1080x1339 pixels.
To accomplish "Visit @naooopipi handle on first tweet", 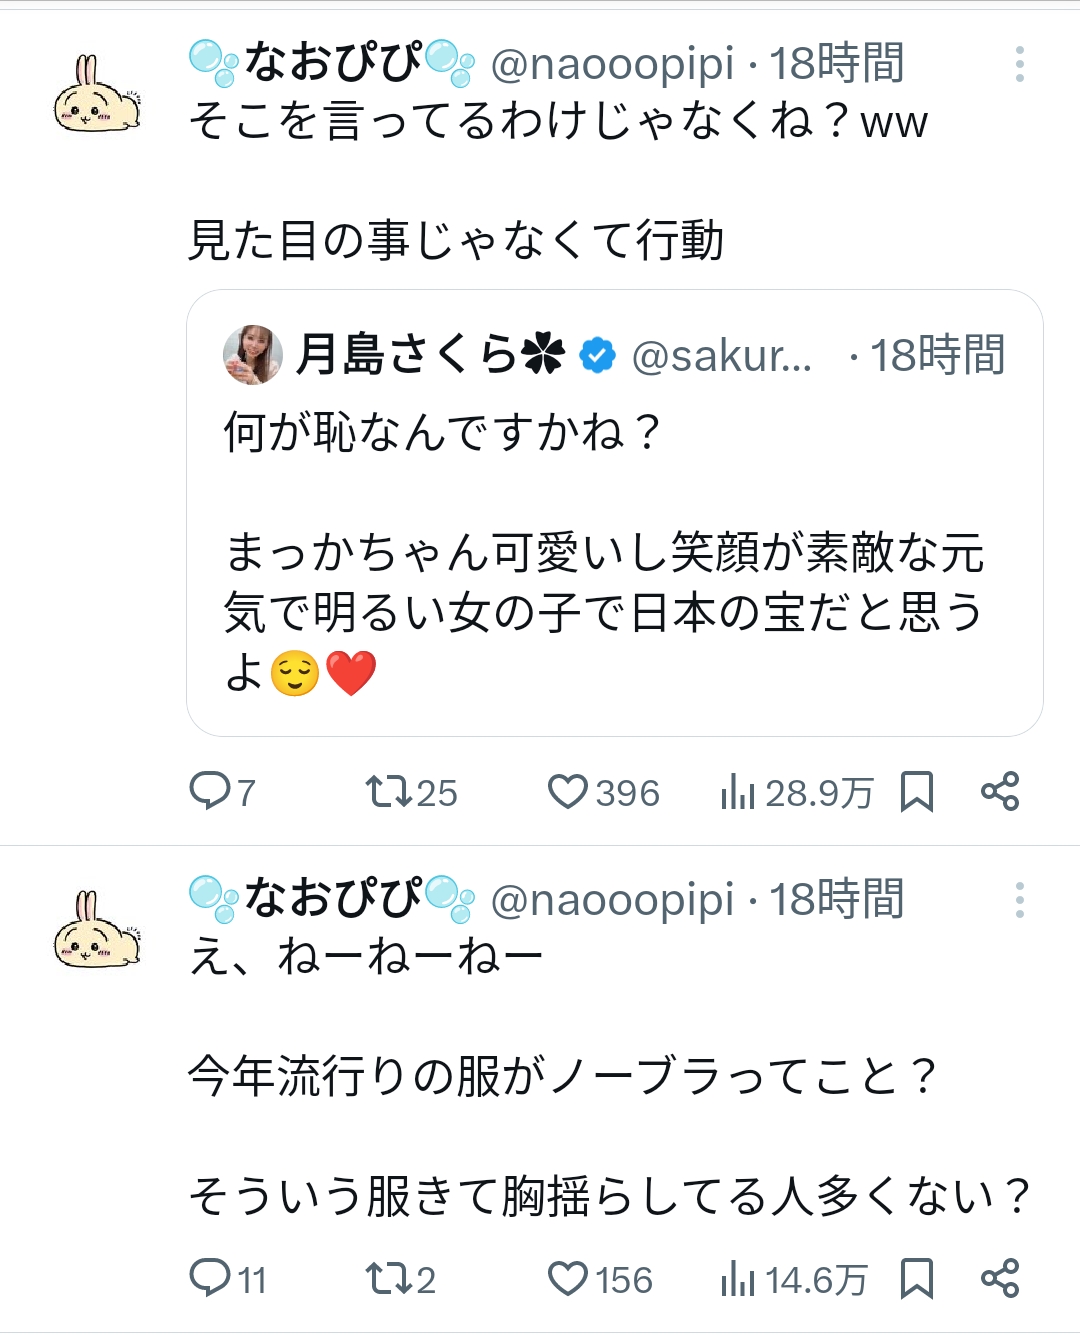I will (x=612, y=64).
